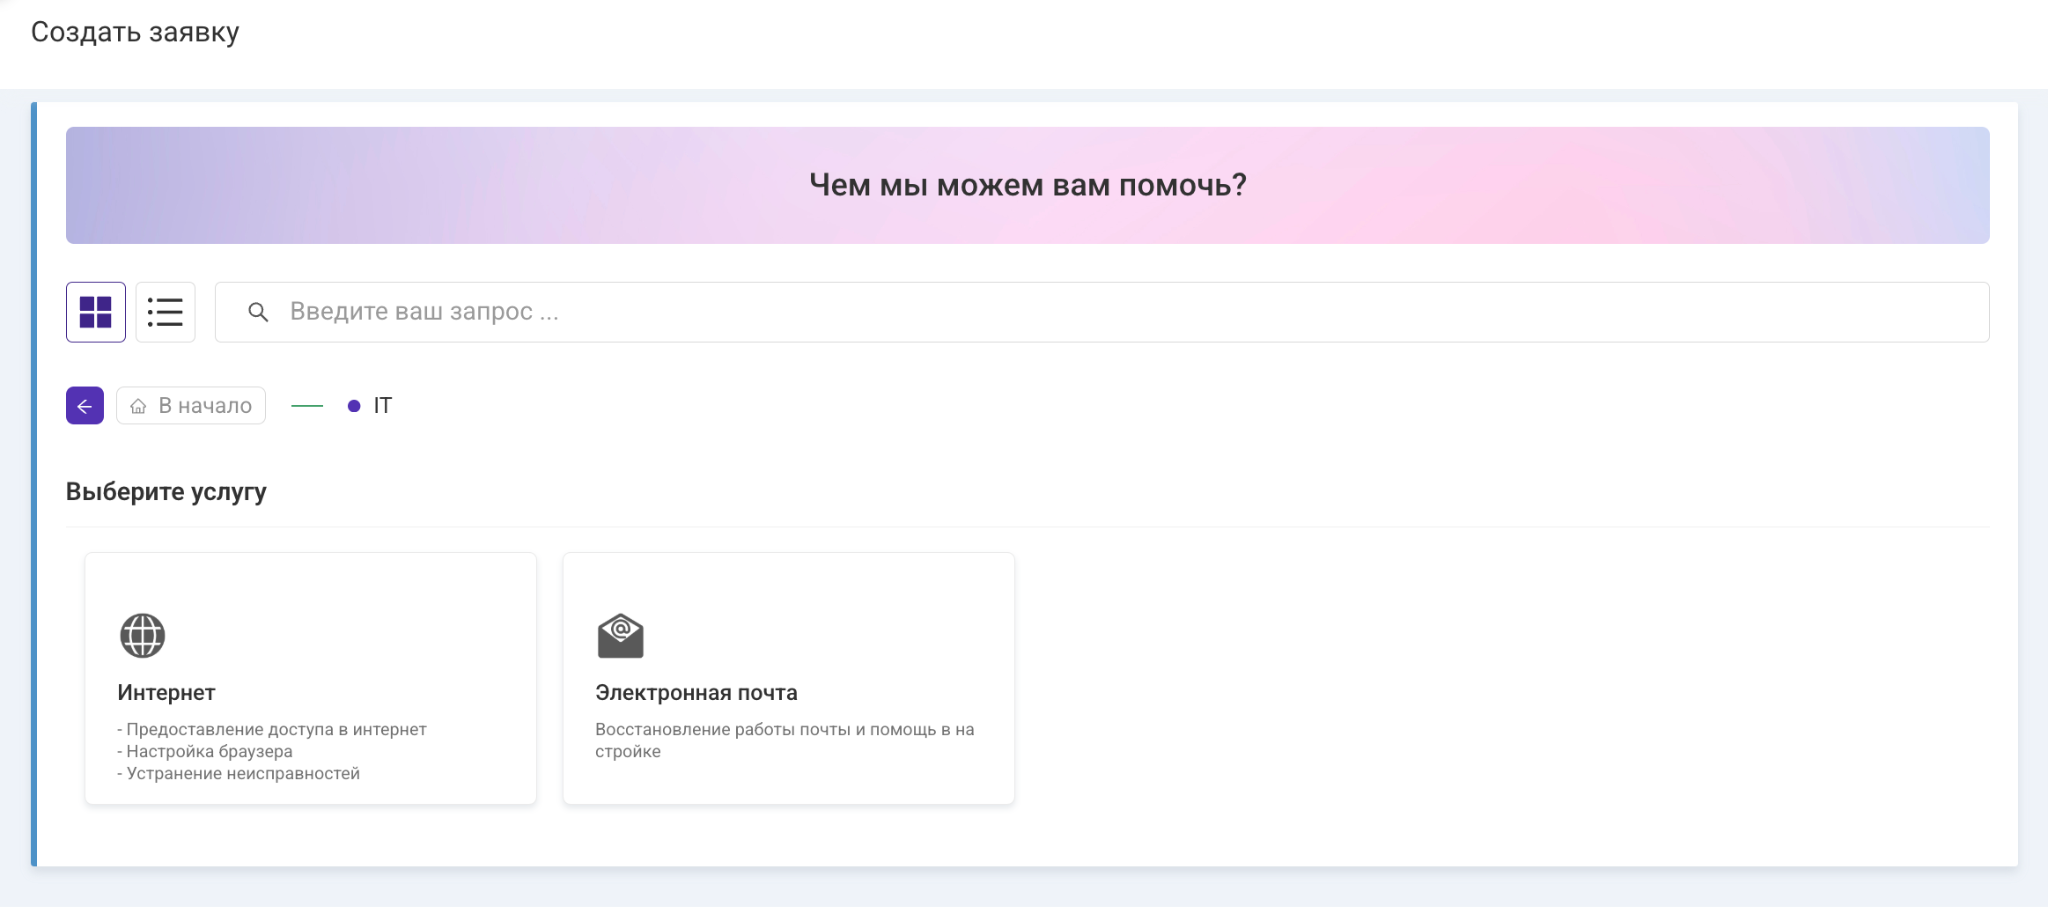This screenshot has width=2048, height=907.
Task: Click the house icon in breadcrumb
Action: point(138,406)
